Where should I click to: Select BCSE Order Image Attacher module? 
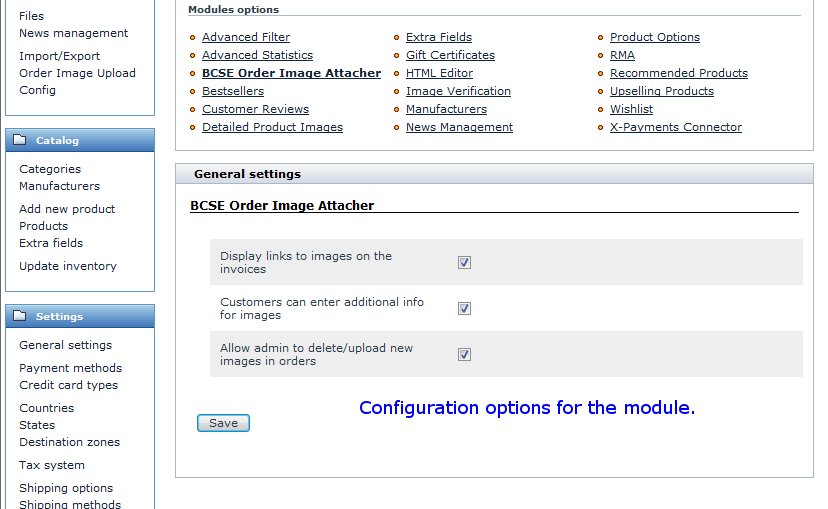pyautogui.click(x=291, y=73)
